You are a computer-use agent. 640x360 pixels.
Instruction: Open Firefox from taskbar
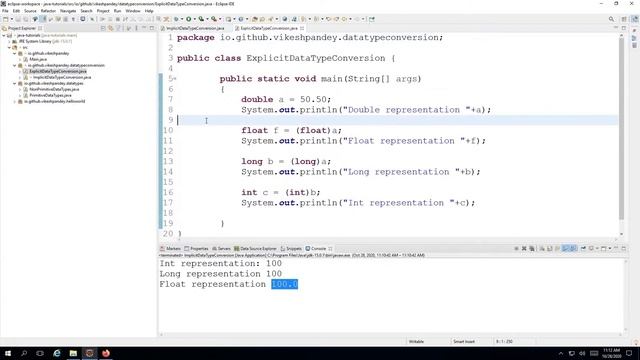point(106,353)
